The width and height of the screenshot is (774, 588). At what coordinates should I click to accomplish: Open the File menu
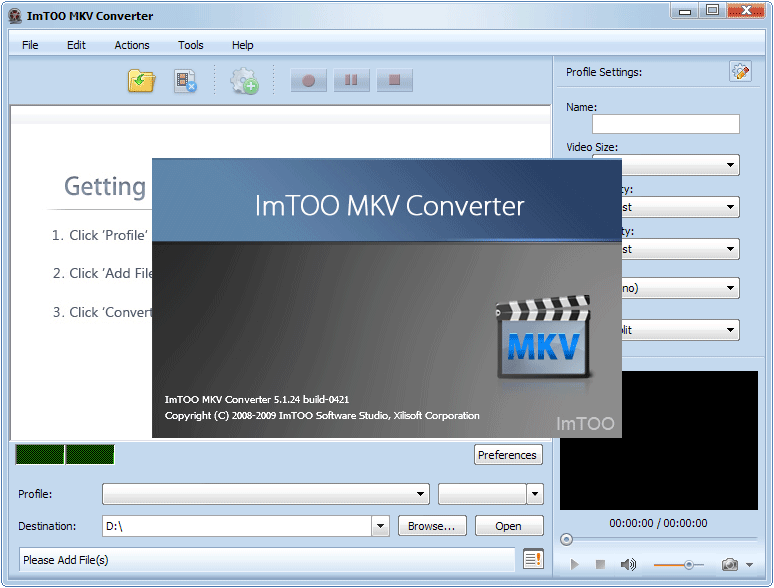pyautogui.click(x=30, y=45)
